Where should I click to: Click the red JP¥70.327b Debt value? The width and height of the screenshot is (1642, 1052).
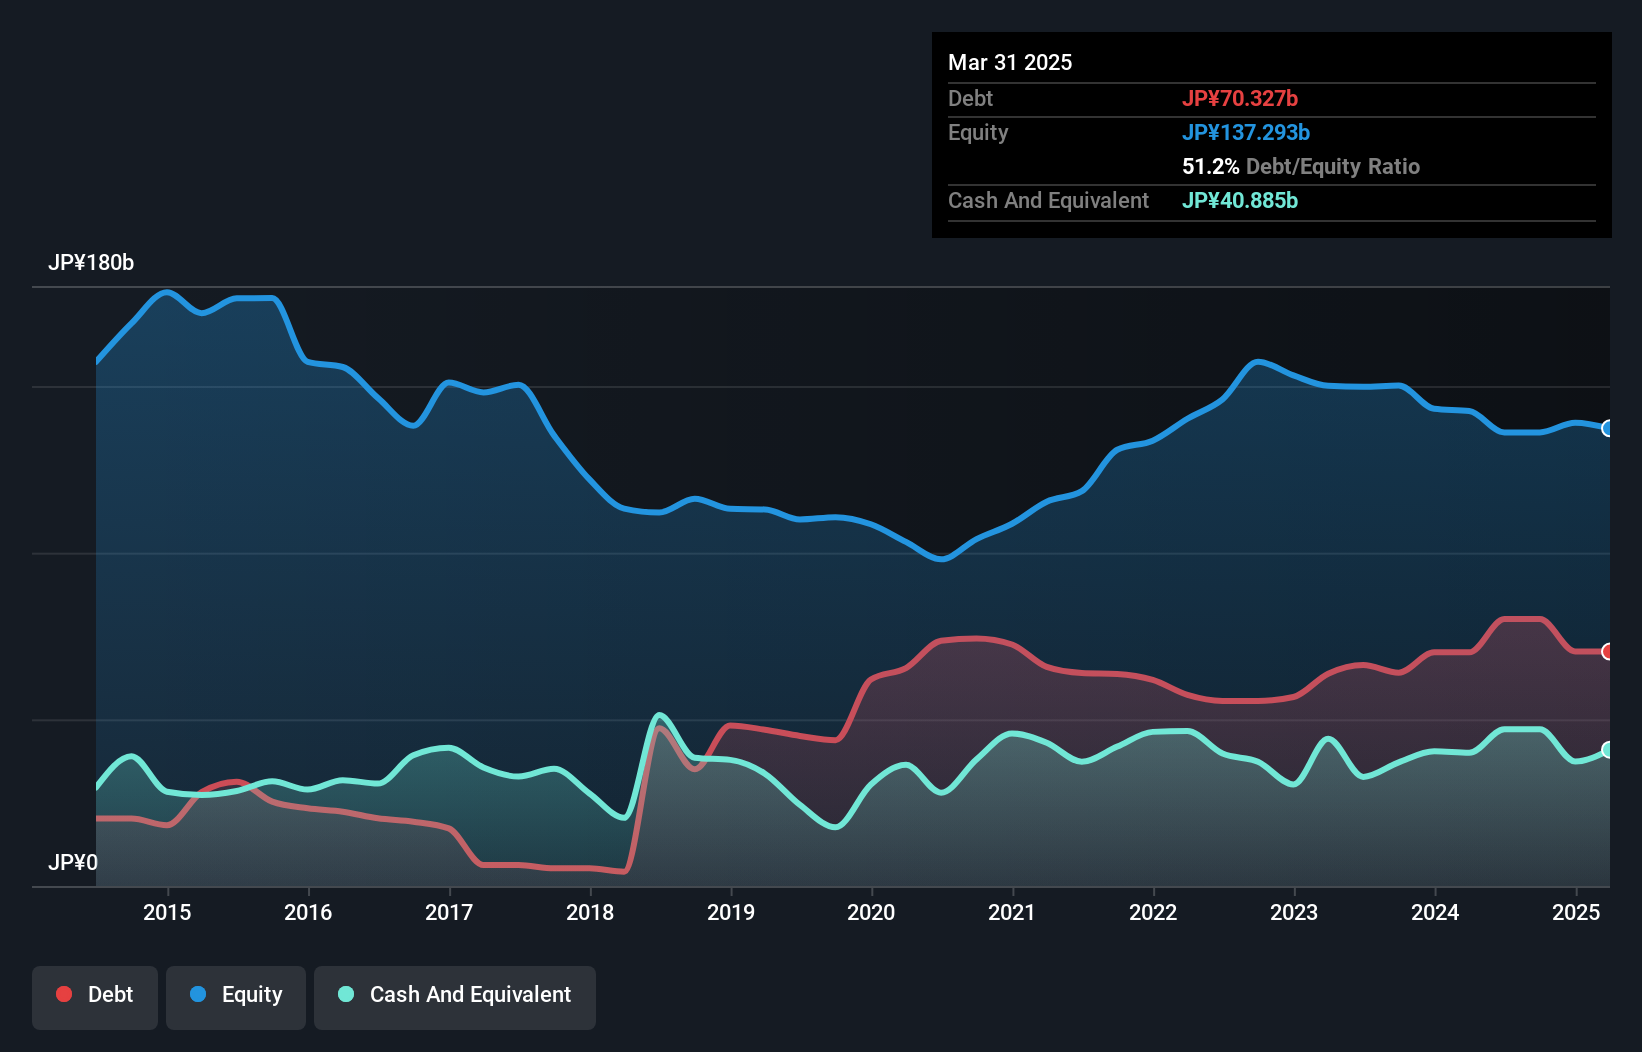point(1241,98)
